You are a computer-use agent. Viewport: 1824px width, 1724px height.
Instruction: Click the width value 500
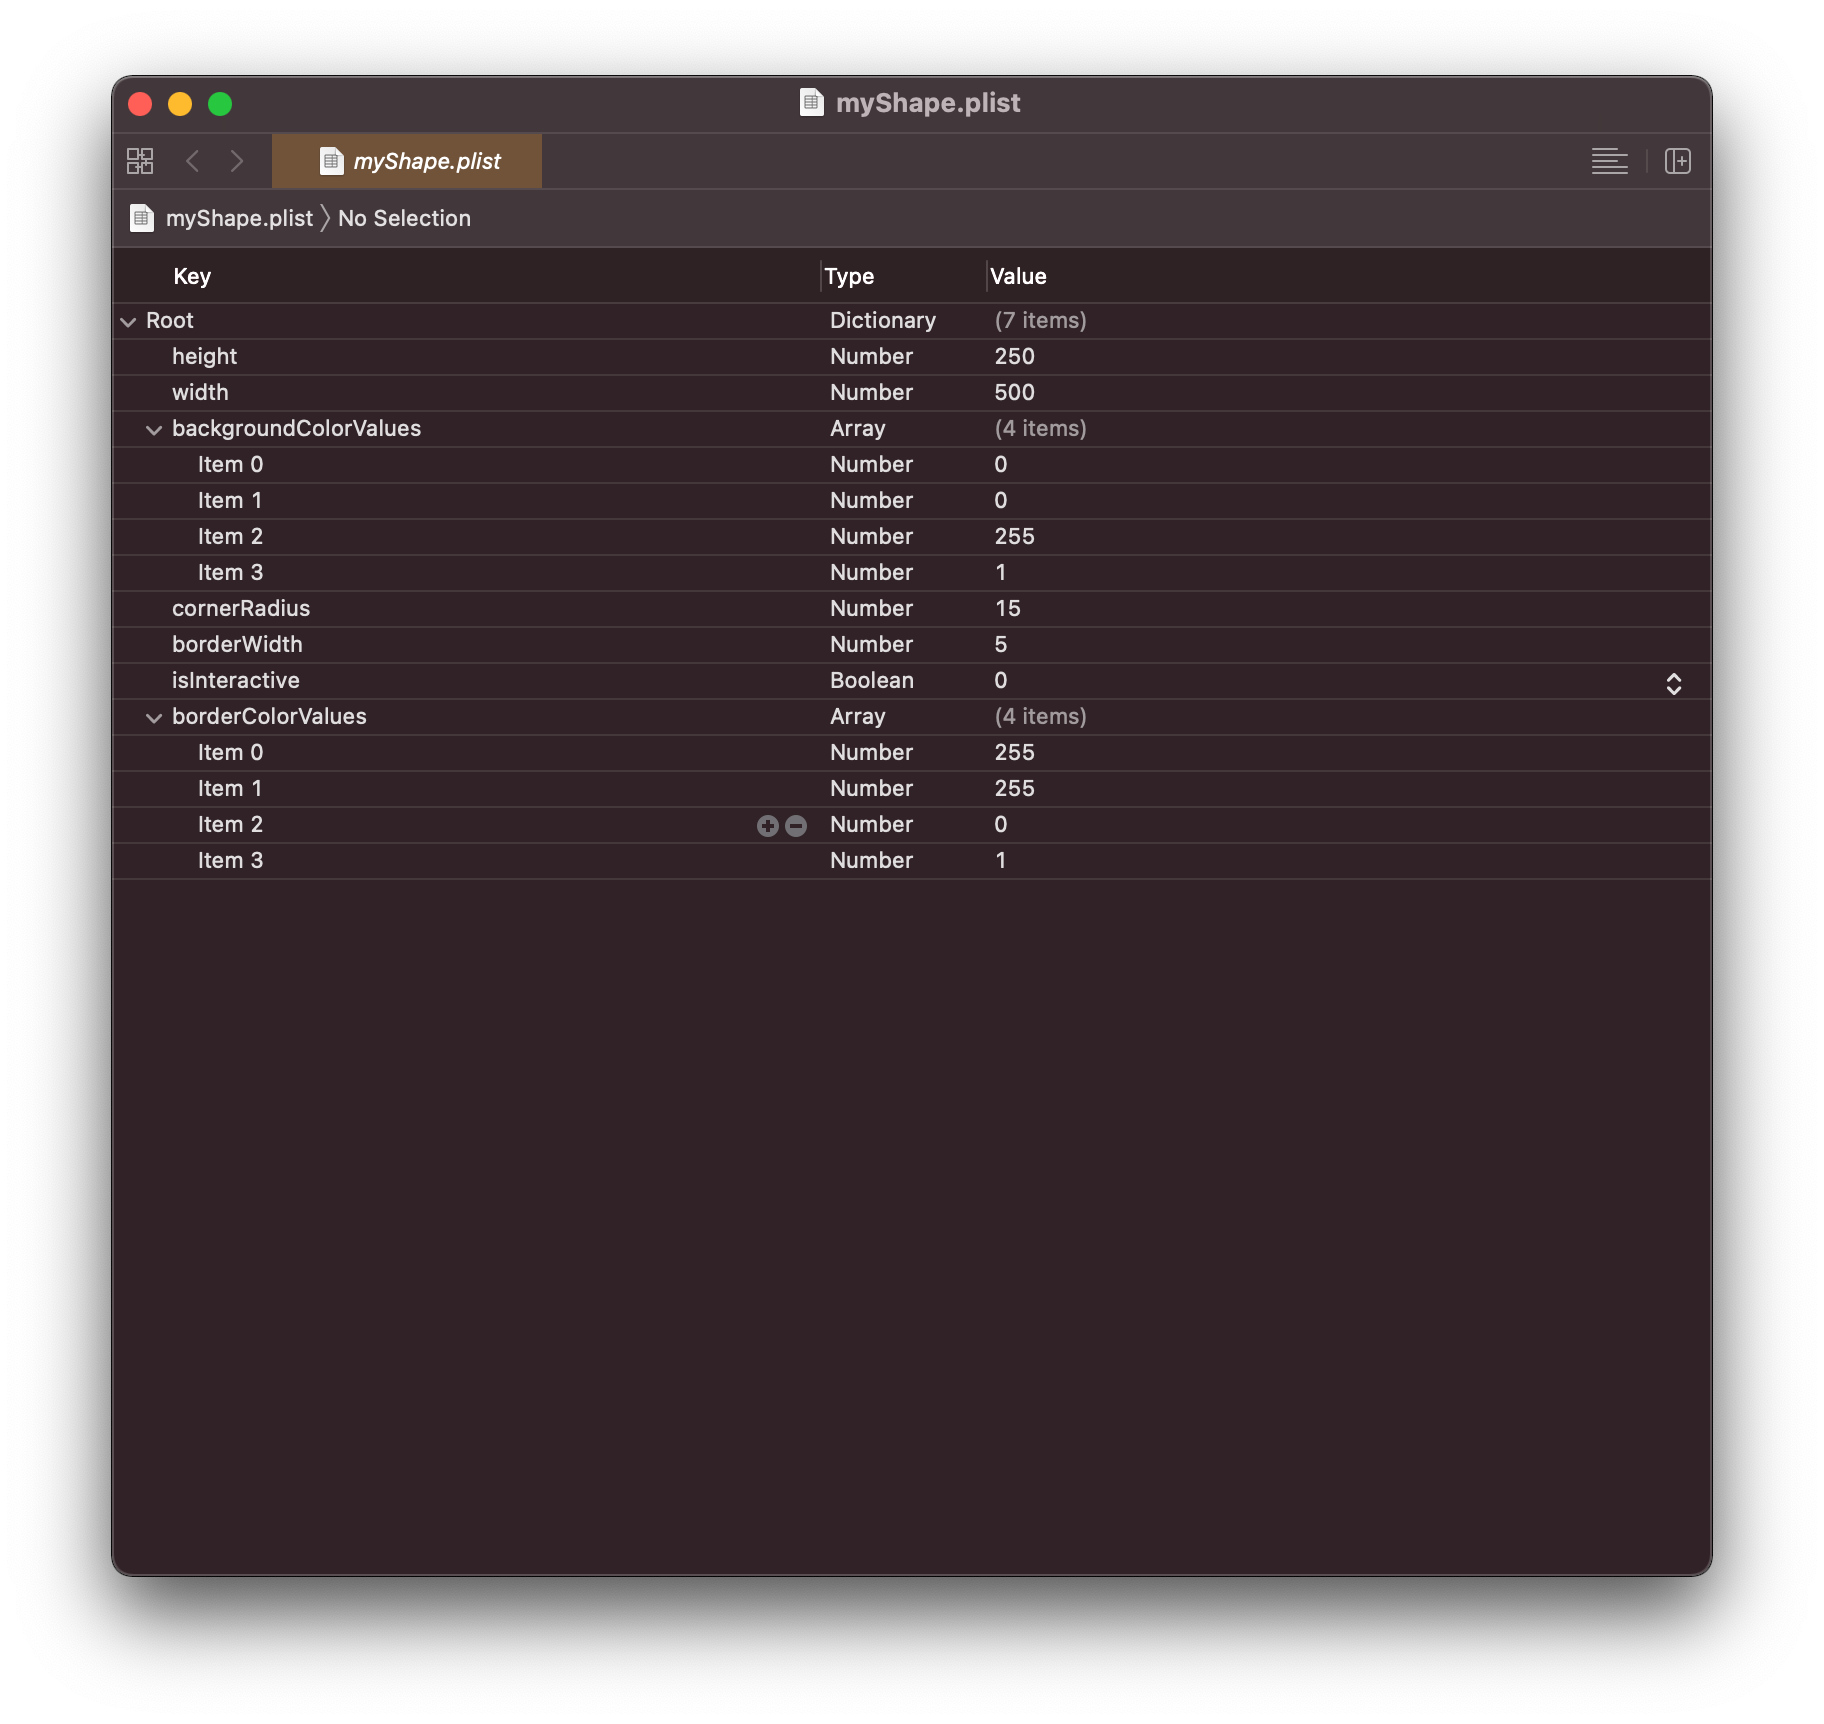tap(1014, 392)
